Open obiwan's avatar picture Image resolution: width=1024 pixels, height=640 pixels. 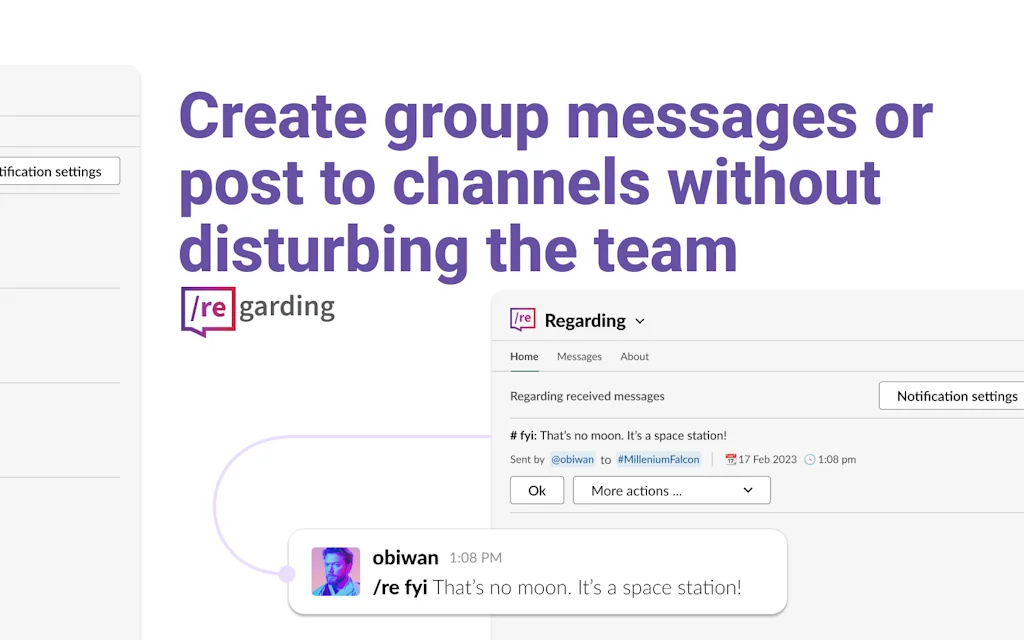[x=335, y=572]
